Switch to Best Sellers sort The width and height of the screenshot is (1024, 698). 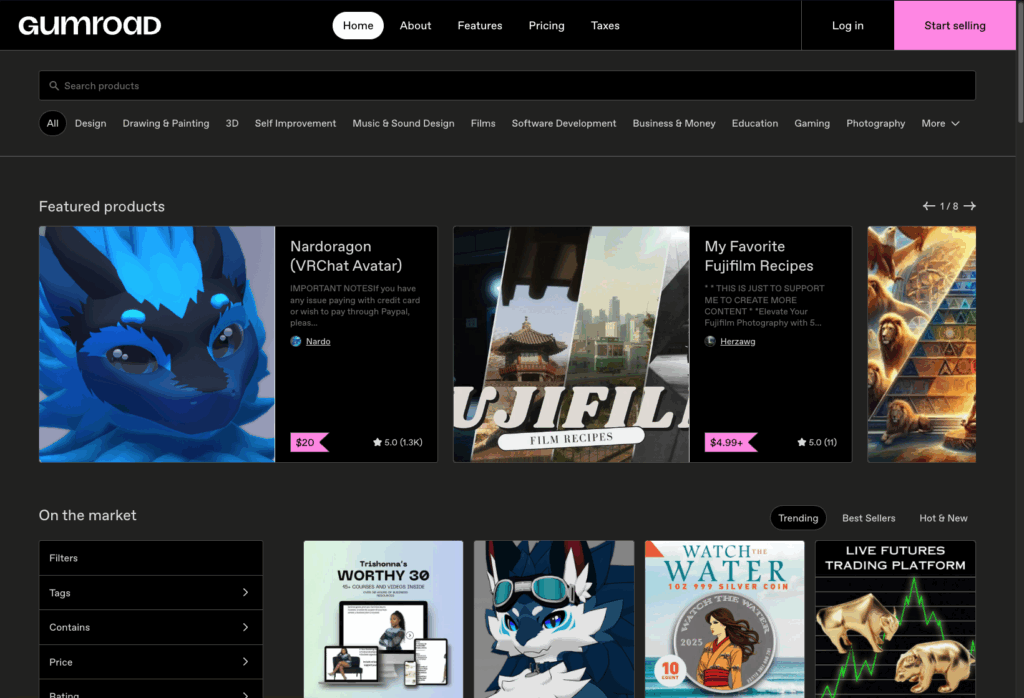click(x=869, y=518)
